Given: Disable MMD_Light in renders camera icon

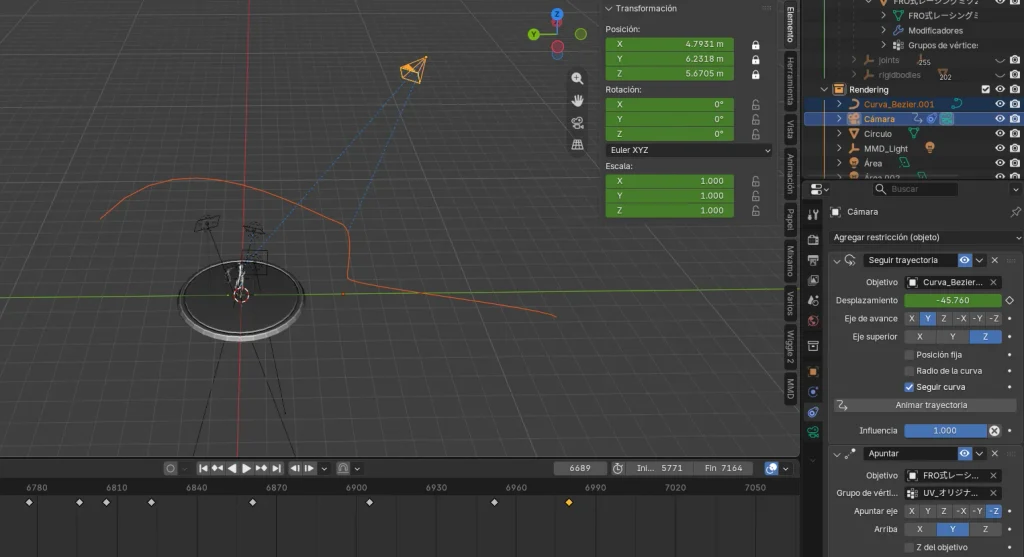Looking at the screenshot, I should [x=1015, y=148].
